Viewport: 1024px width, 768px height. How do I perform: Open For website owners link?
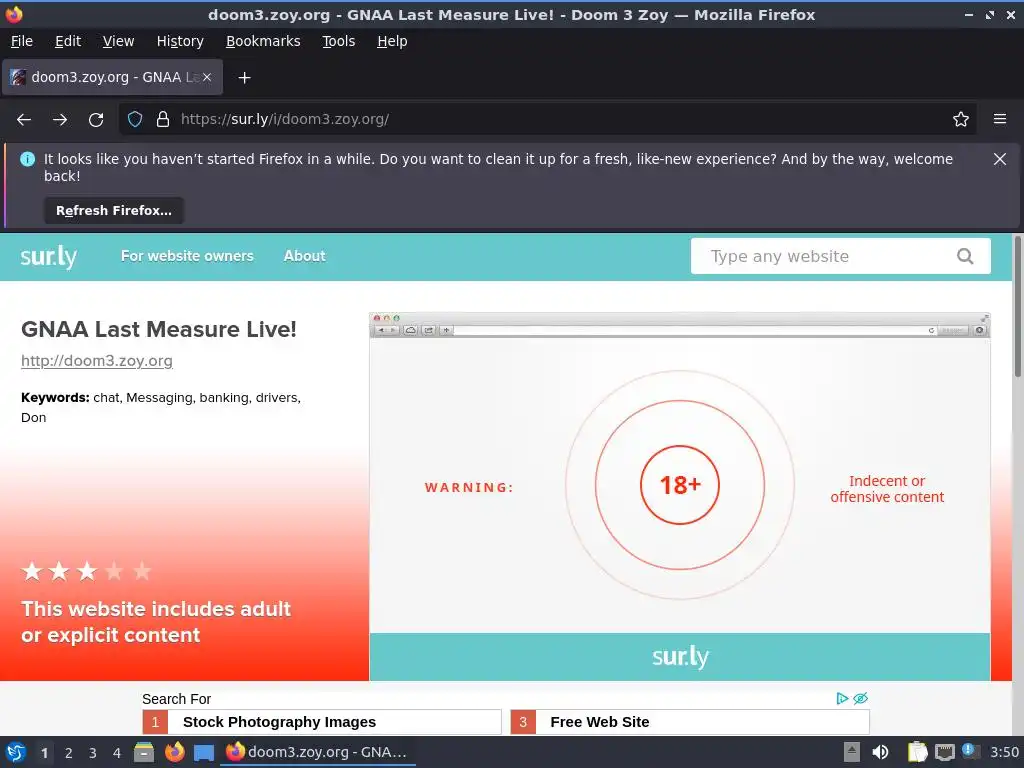pyautogui.click(x=187, y=256)
